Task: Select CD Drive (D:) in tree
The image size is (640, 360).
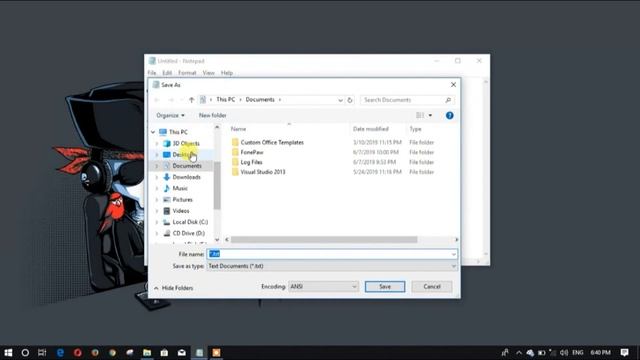Action: click(x=189, y=233)
